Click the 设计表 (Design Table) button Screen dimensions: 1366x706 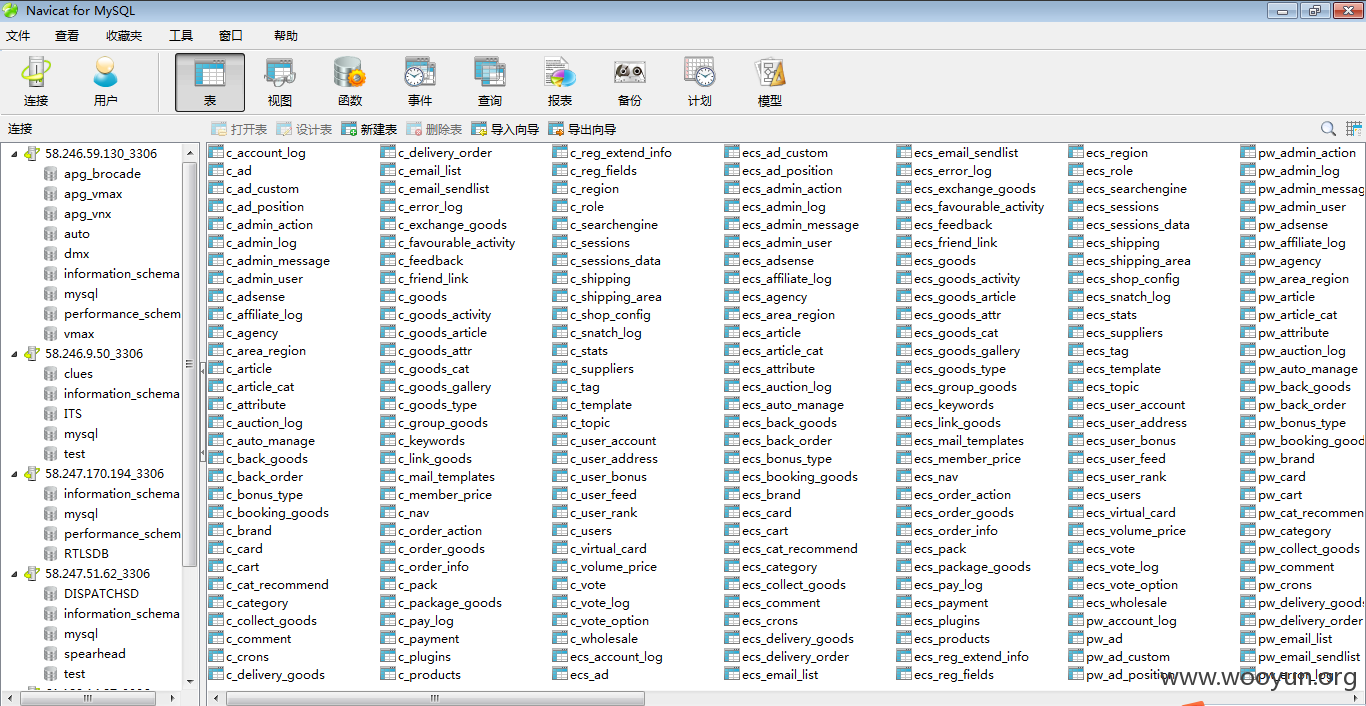pos(304,129)
